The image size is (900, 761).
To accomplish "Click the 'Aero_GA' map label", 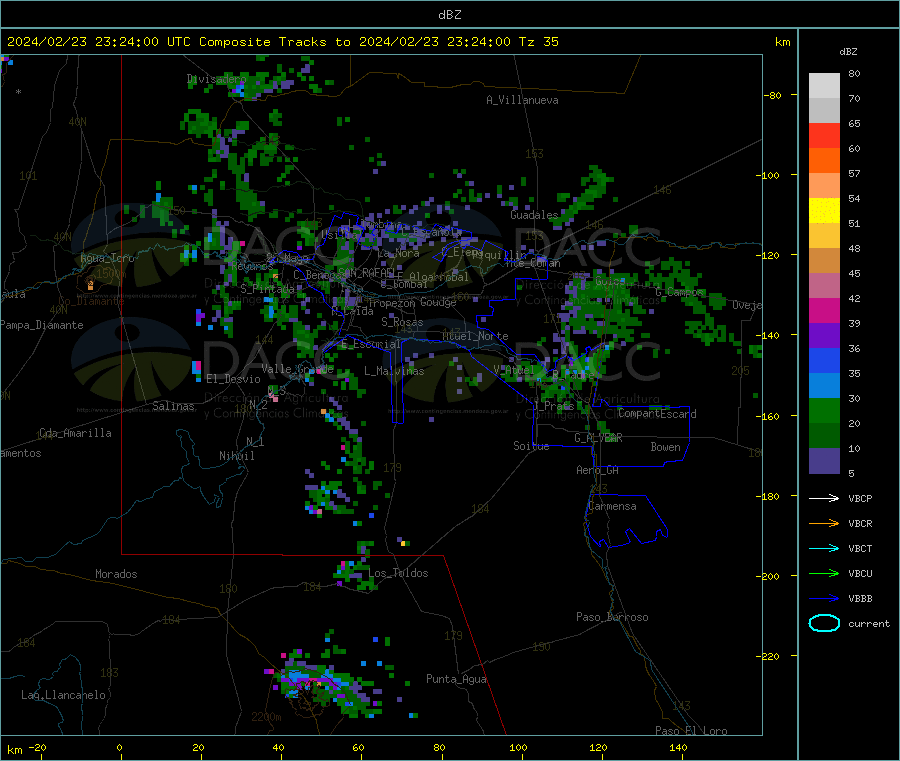I will pos(597,470).
